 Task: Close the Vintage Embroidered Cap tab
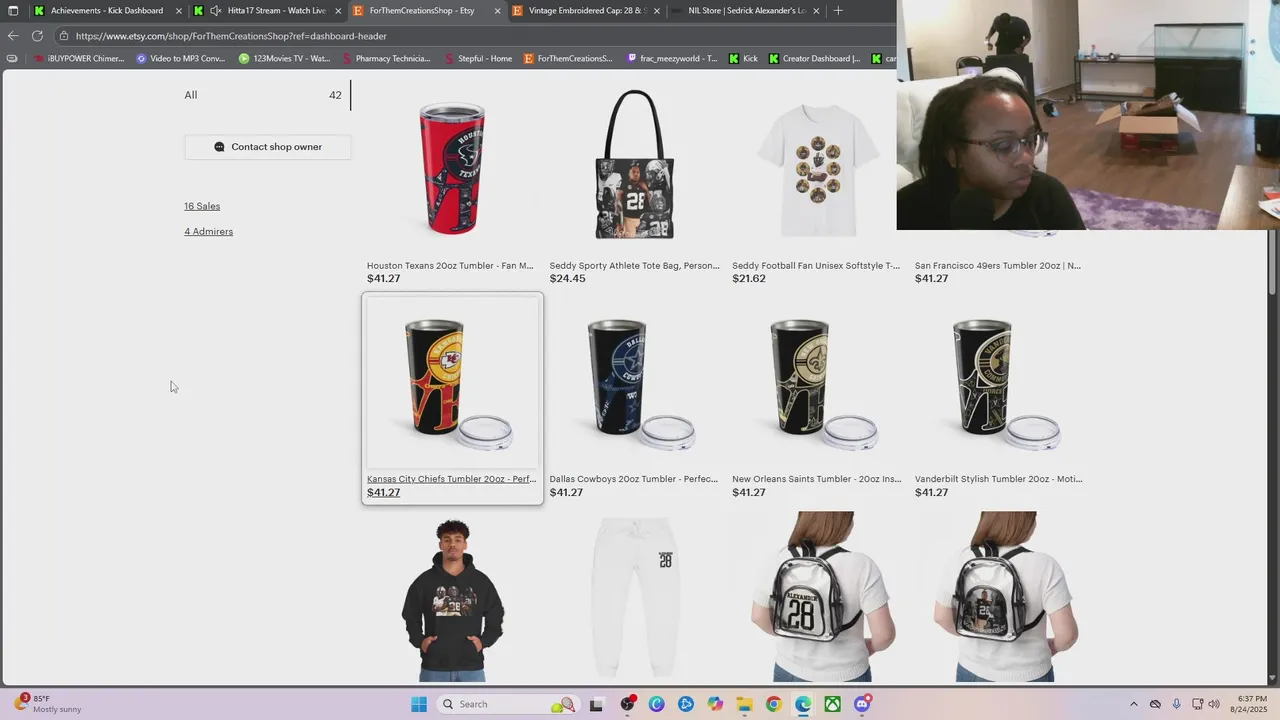(x=657, y=11)
